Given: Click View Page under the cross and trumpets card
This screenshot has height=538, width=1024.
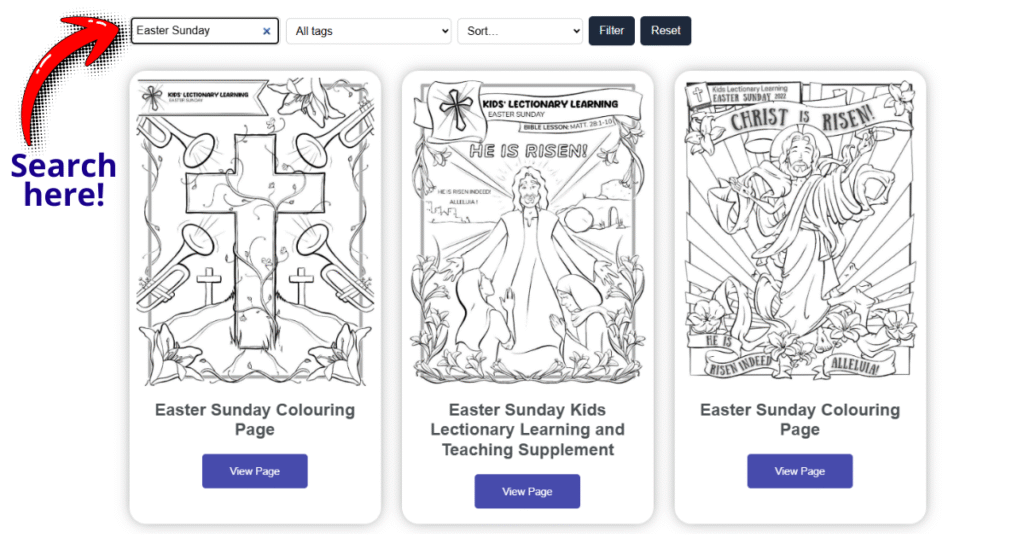Looking at the screenshot, I should click(x=255, y=471).
